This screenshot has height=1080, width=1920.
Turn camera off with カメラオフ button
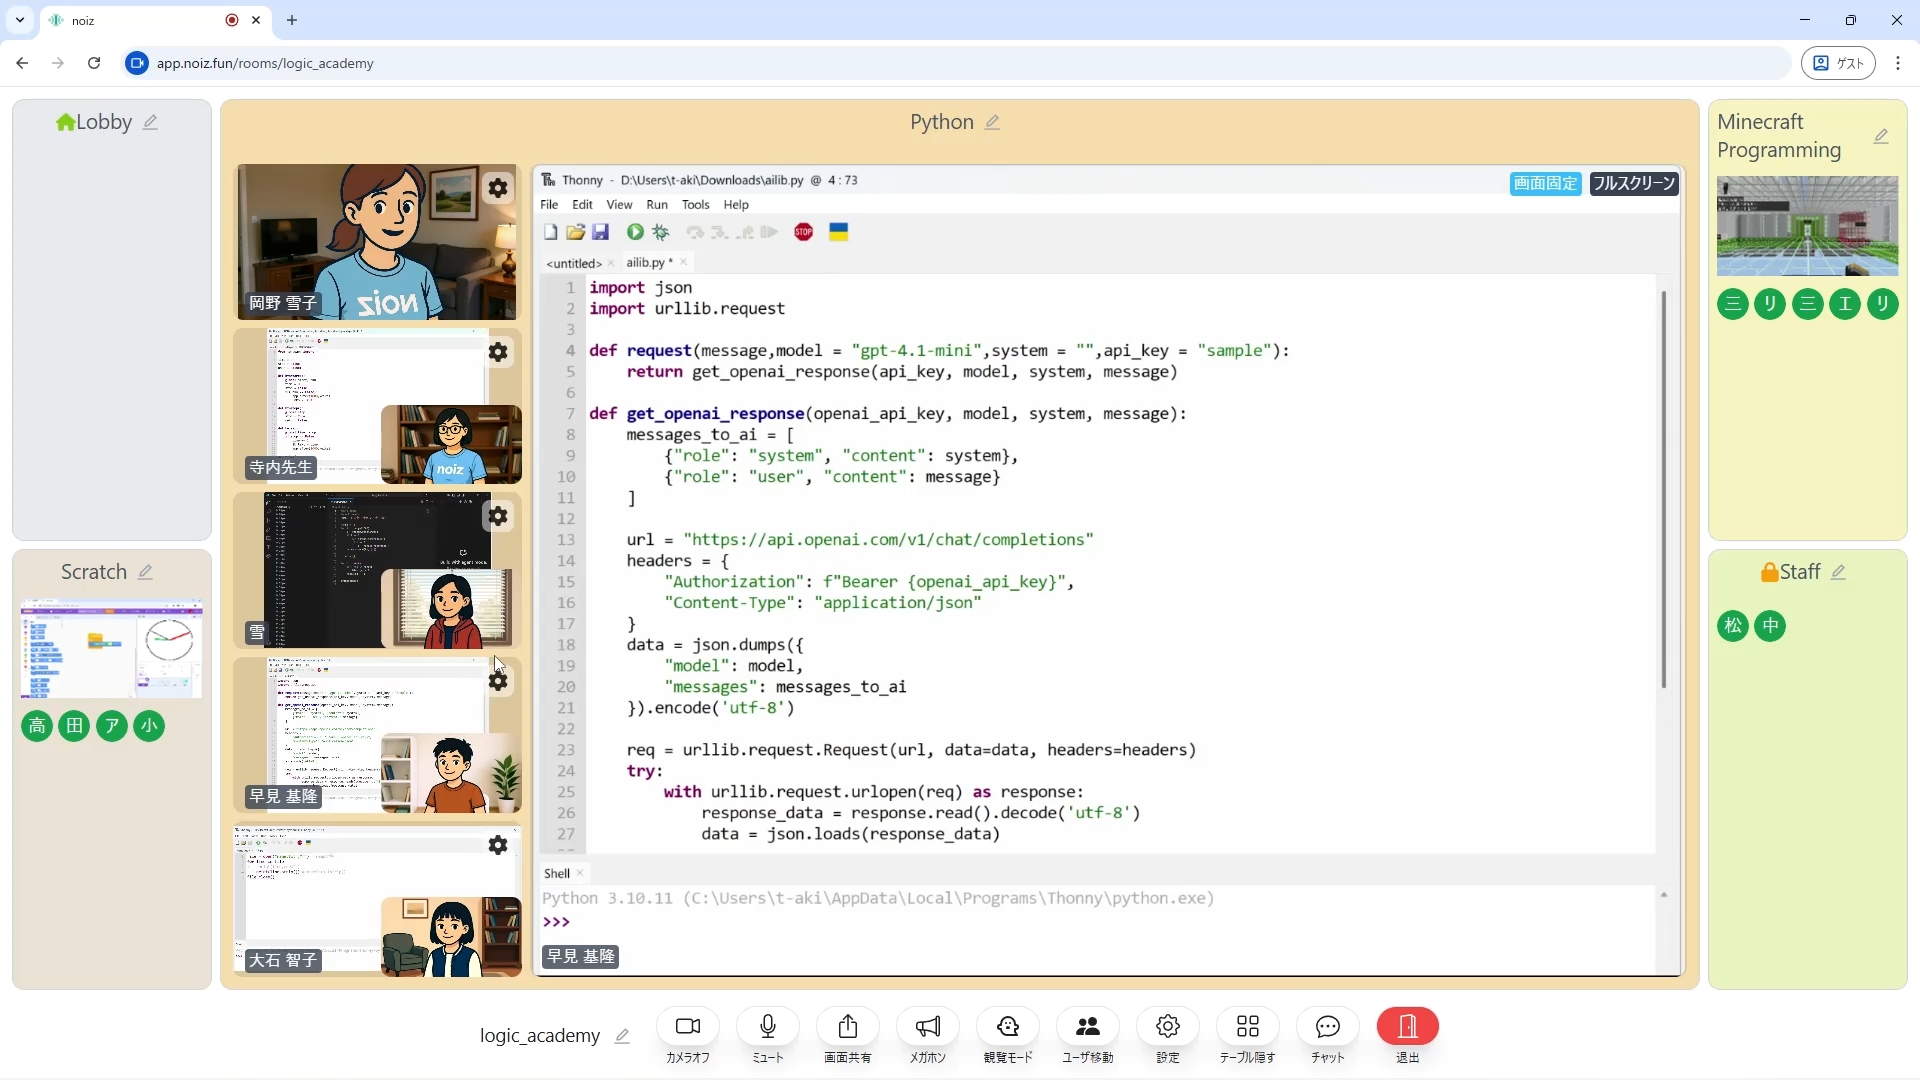(x=687, y=1027)
